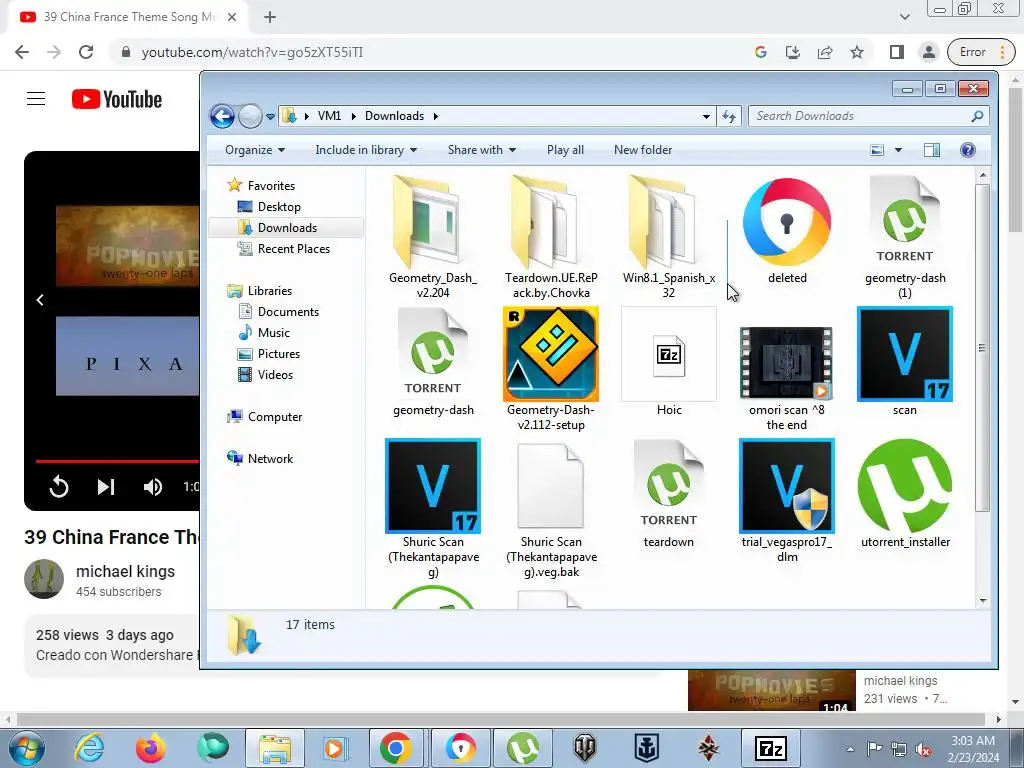Select the Win8.1_Spanish_x32 folder
This screenshot has width=1024, height=768.
669,222
